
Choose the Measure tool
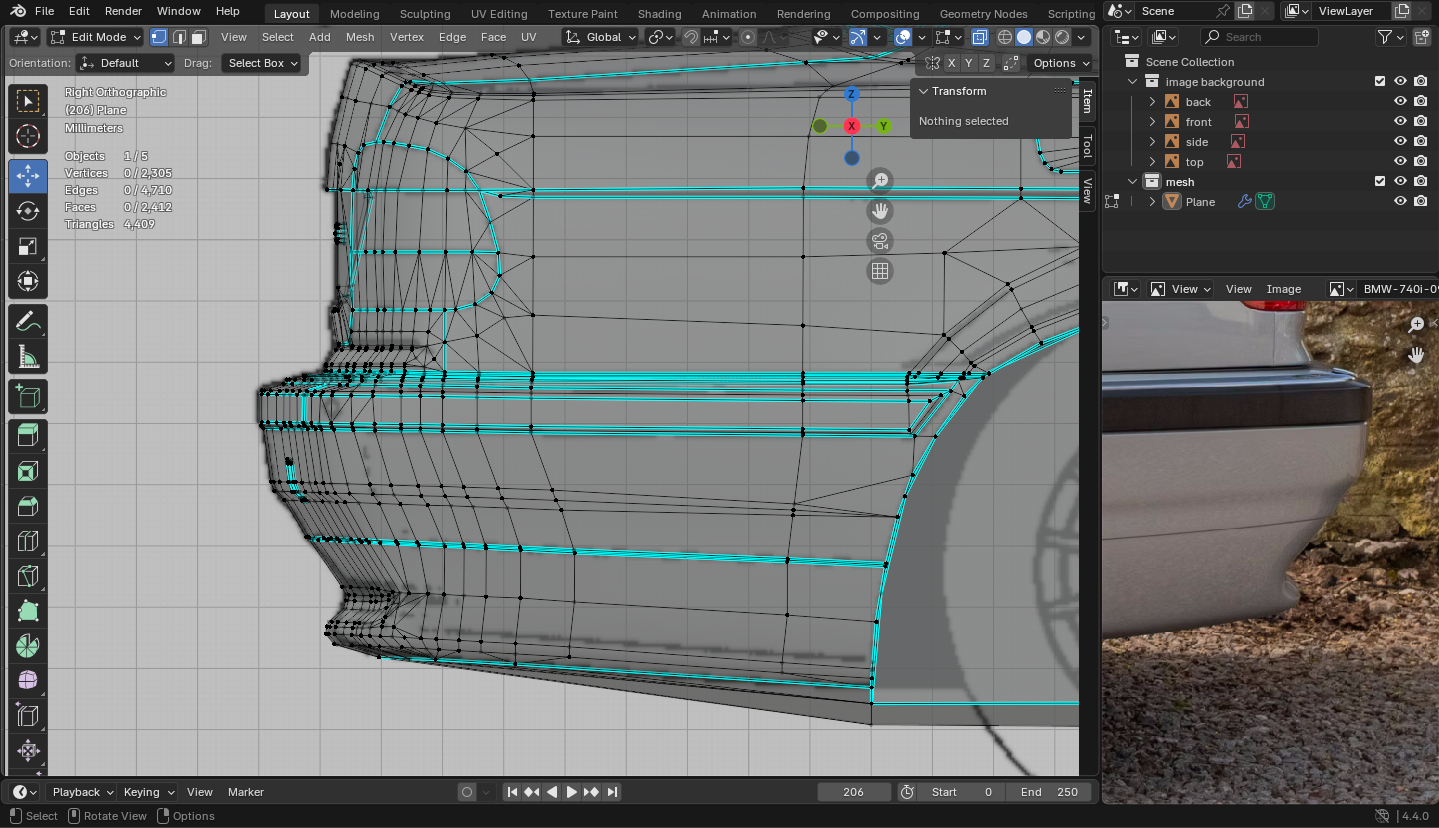[28, 357]
